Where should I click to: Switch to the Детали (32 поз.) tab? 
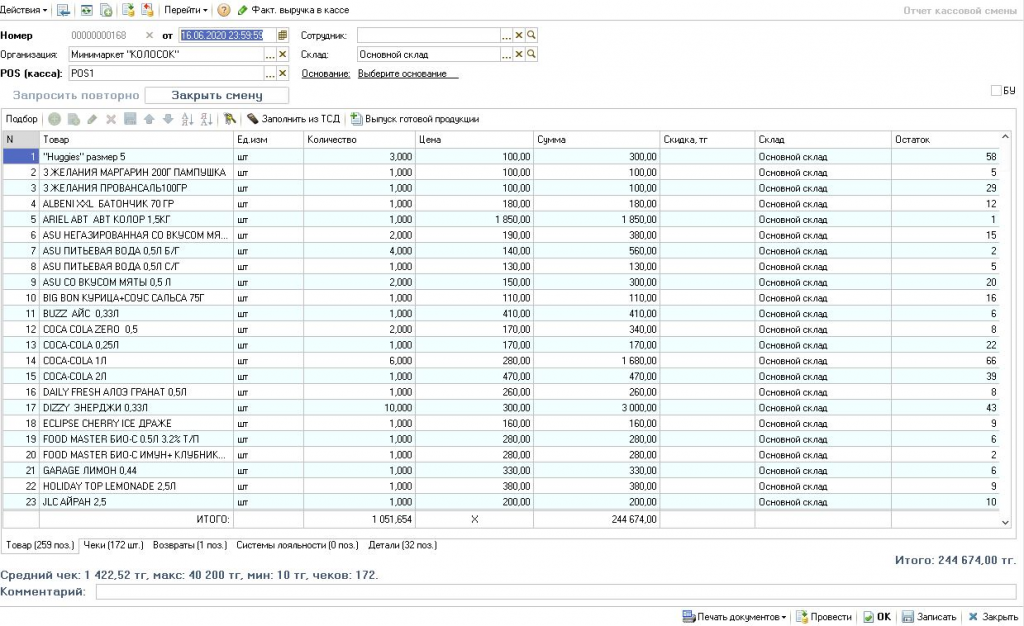[402, 545]
